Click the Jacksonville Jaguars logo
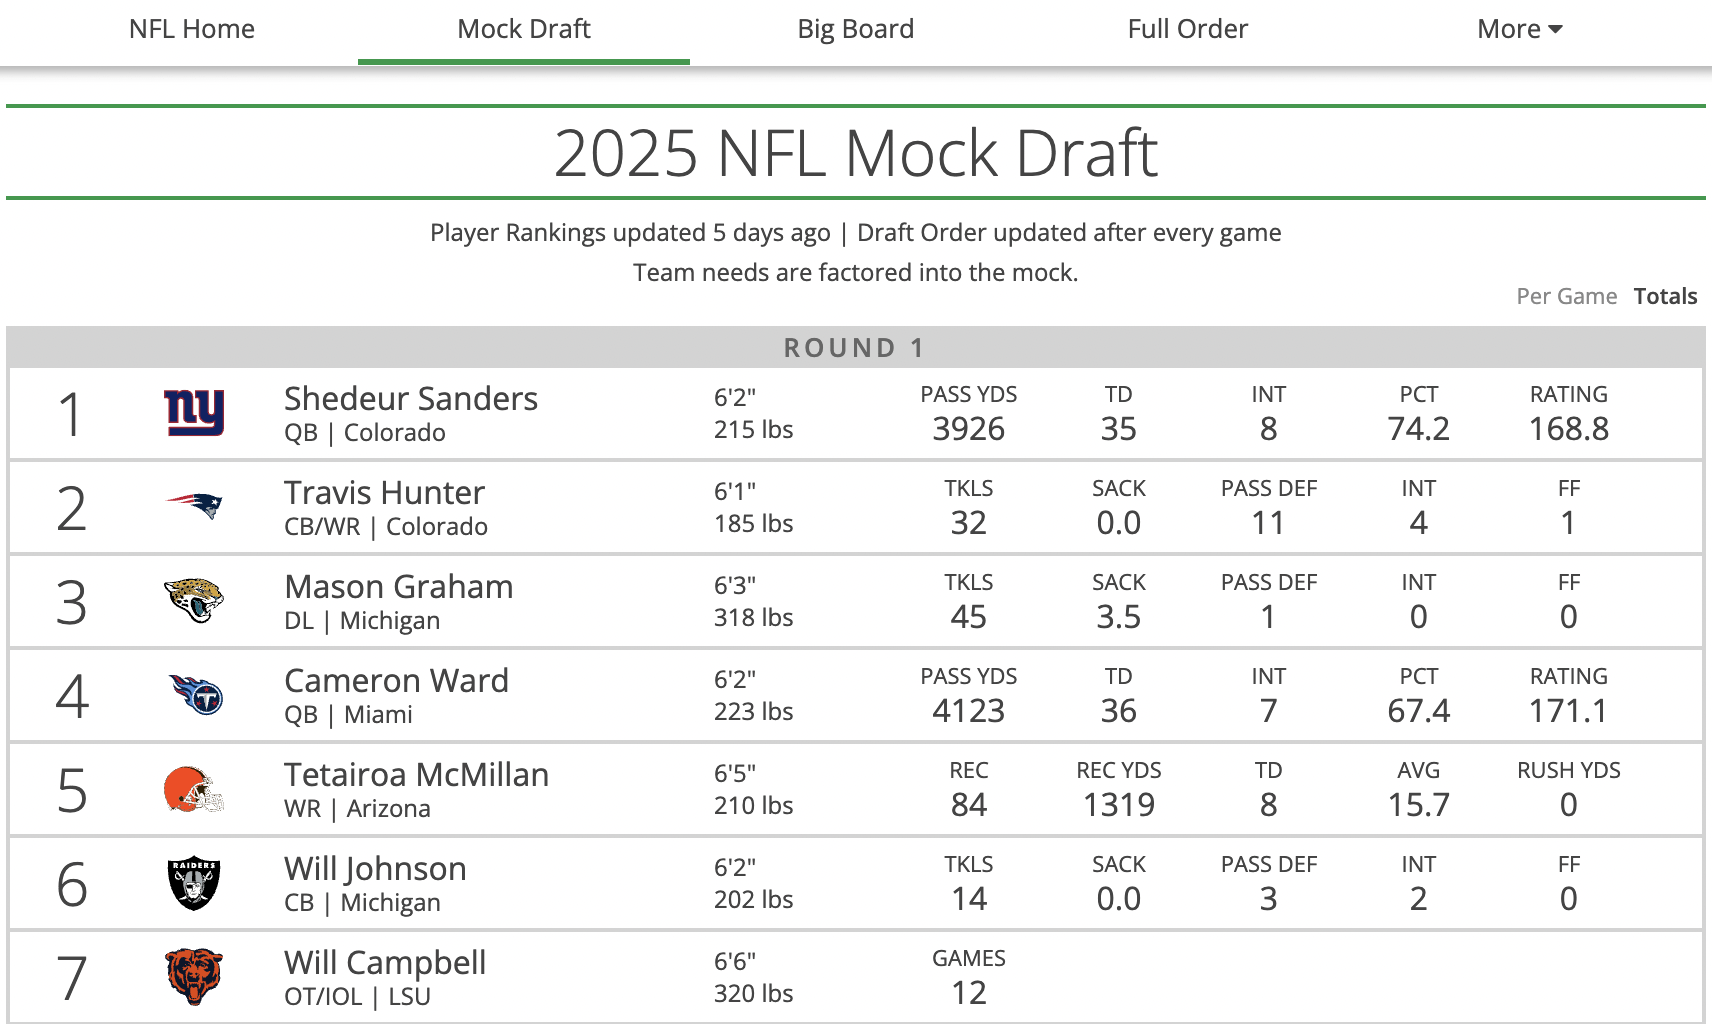Screen dimensions: 1712x1024 (194, 600)
